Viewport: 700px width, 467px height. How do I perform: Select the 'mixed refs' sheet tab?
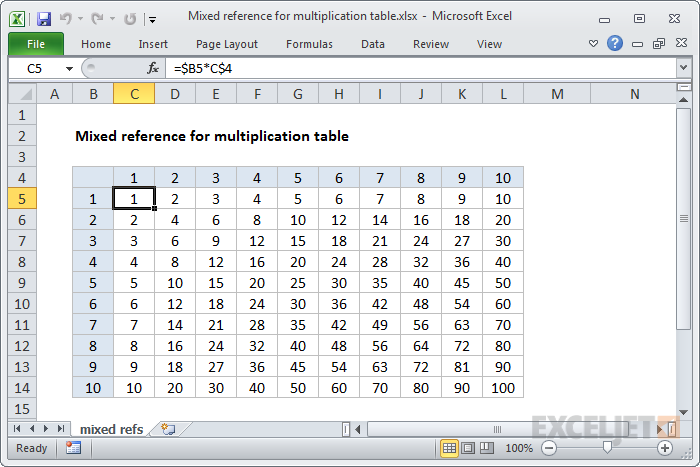(x=112, y=429)
